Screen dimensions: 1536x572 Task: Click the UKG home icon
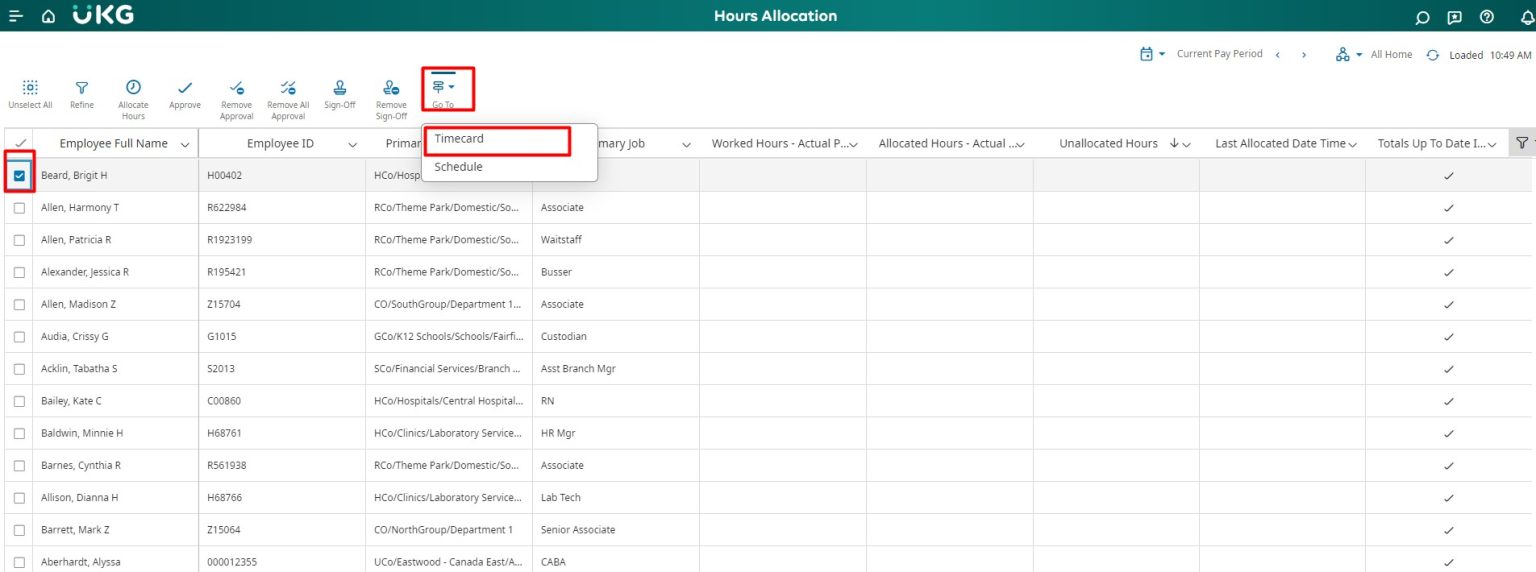tap(48, 17)
